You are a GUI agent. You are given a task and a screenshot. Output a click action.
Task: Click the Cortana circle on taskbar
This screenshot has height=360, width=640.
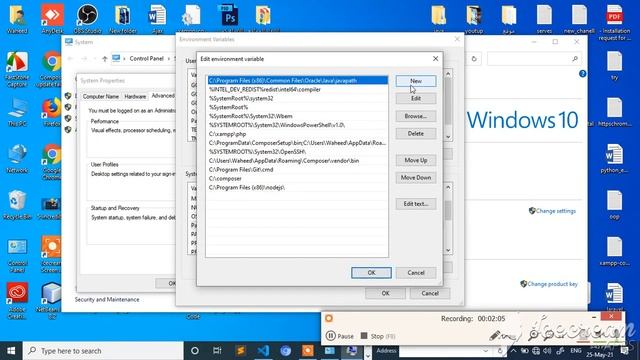pos(195,351)
